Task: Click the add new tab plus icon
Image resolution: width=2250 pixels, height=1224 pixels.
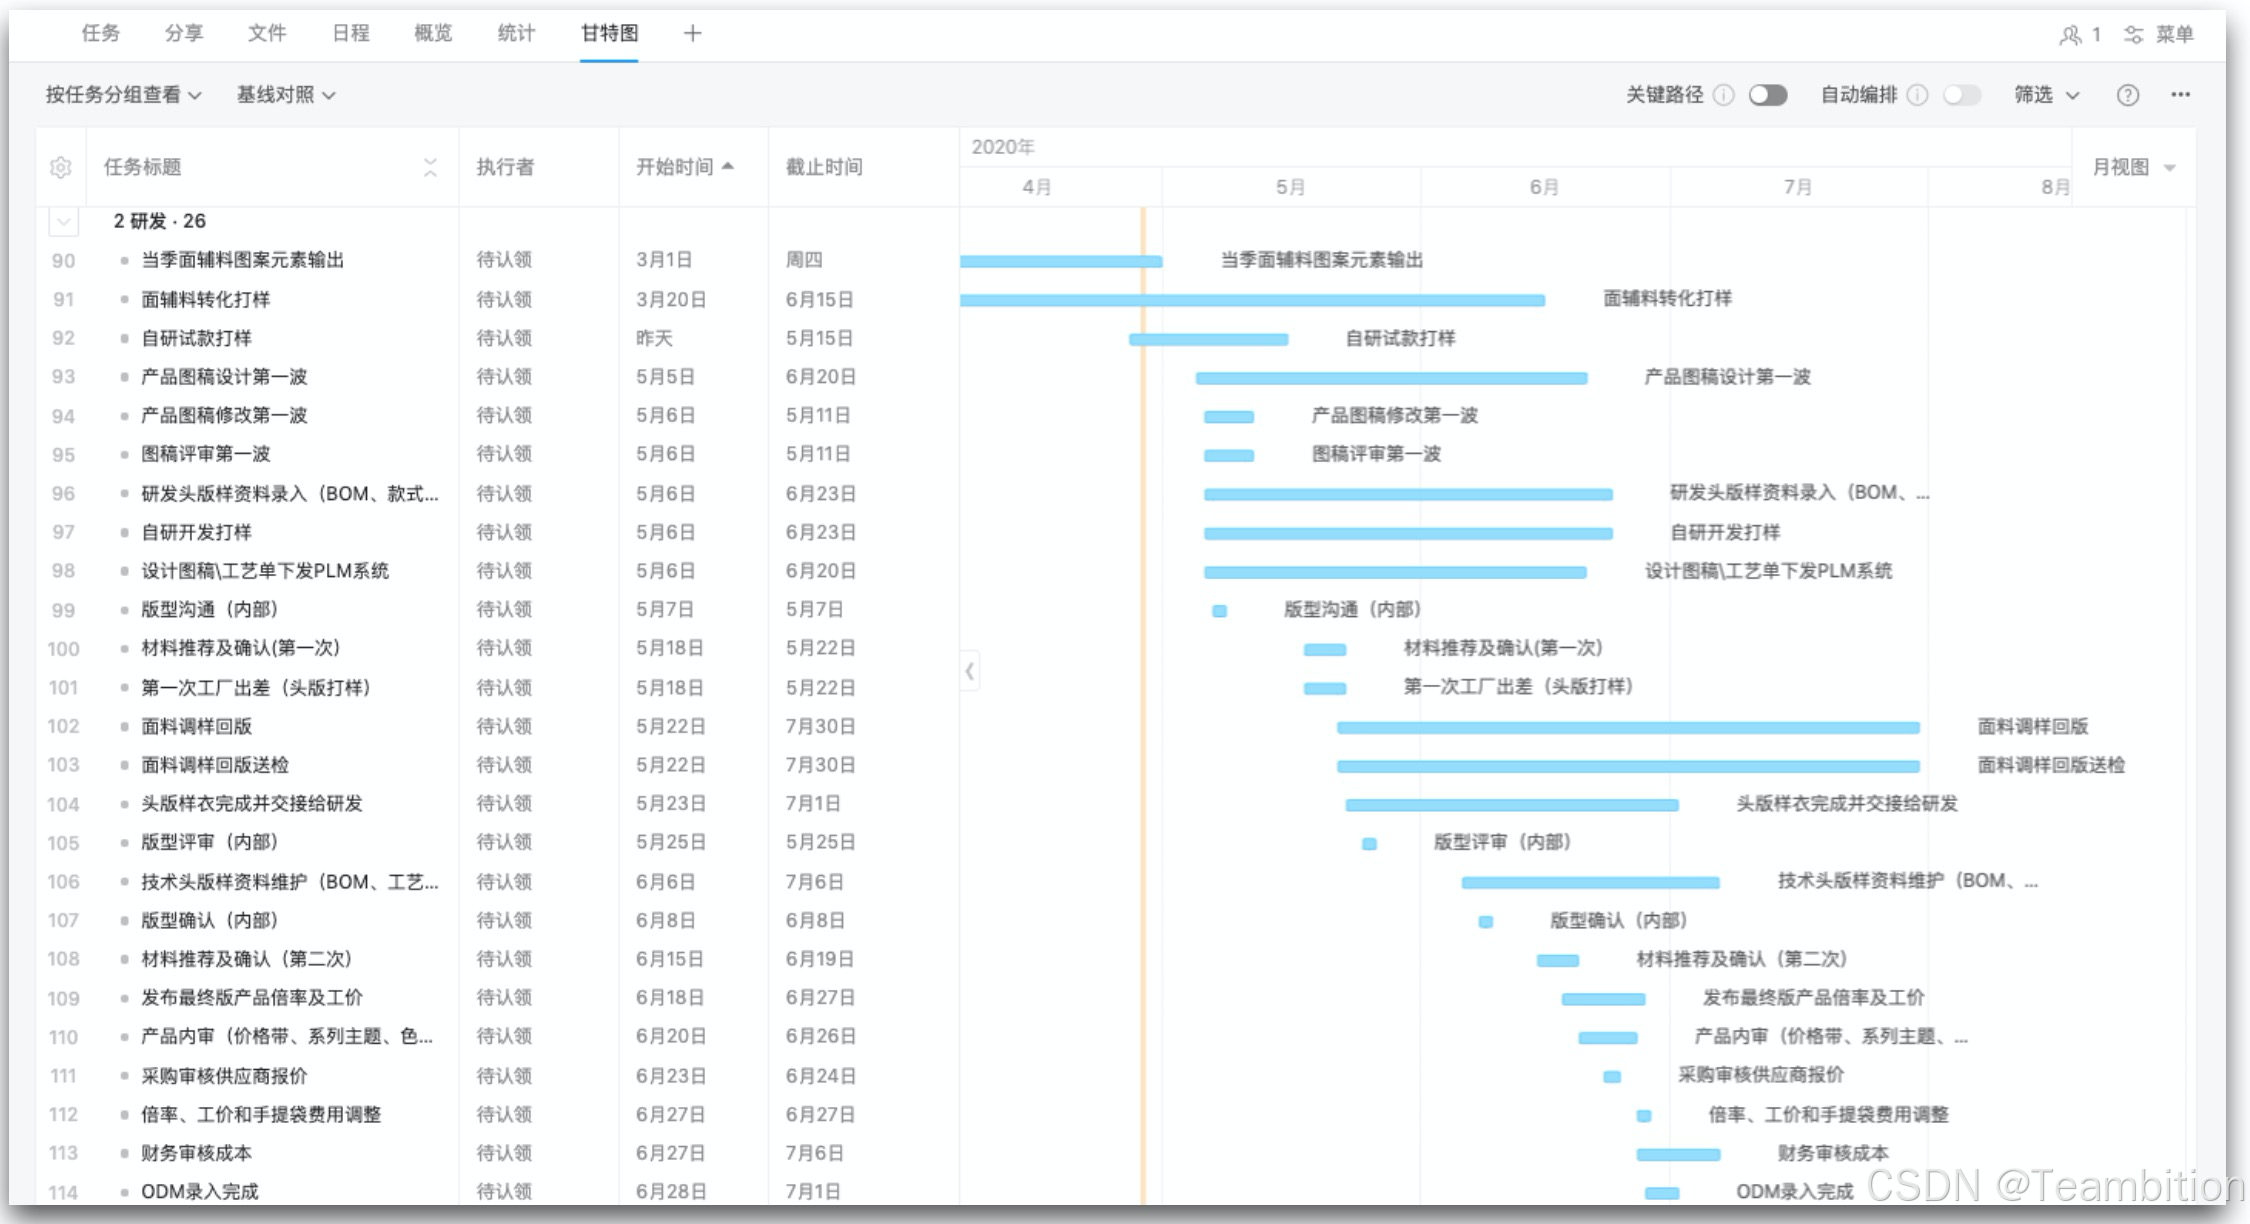Action: pos(692,34)
